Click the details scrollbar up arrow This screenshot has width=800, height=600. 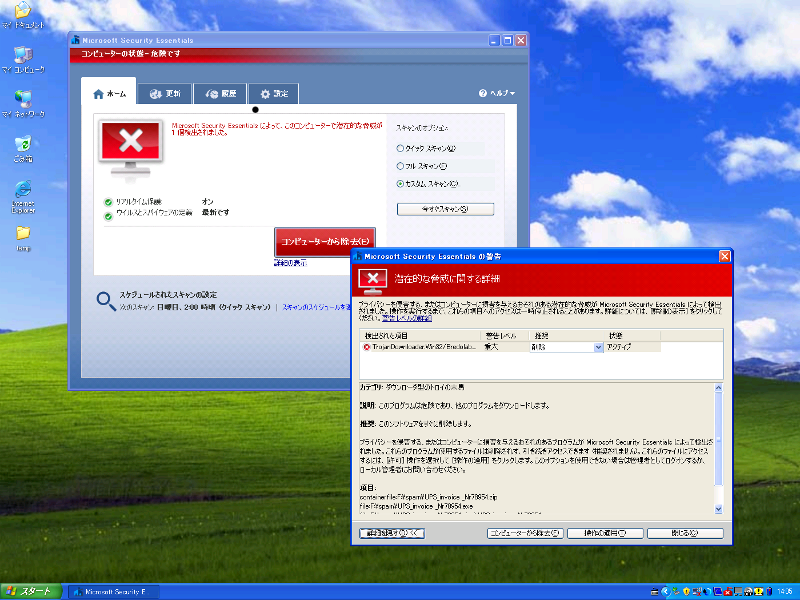[718, 388]
